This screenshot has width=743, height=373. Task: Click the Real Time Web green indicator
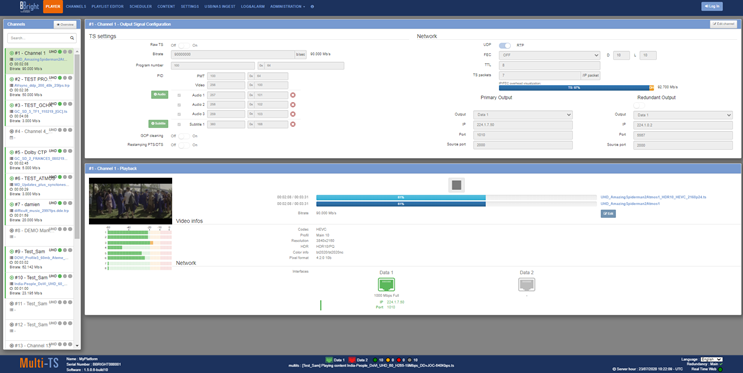point(720,369)
